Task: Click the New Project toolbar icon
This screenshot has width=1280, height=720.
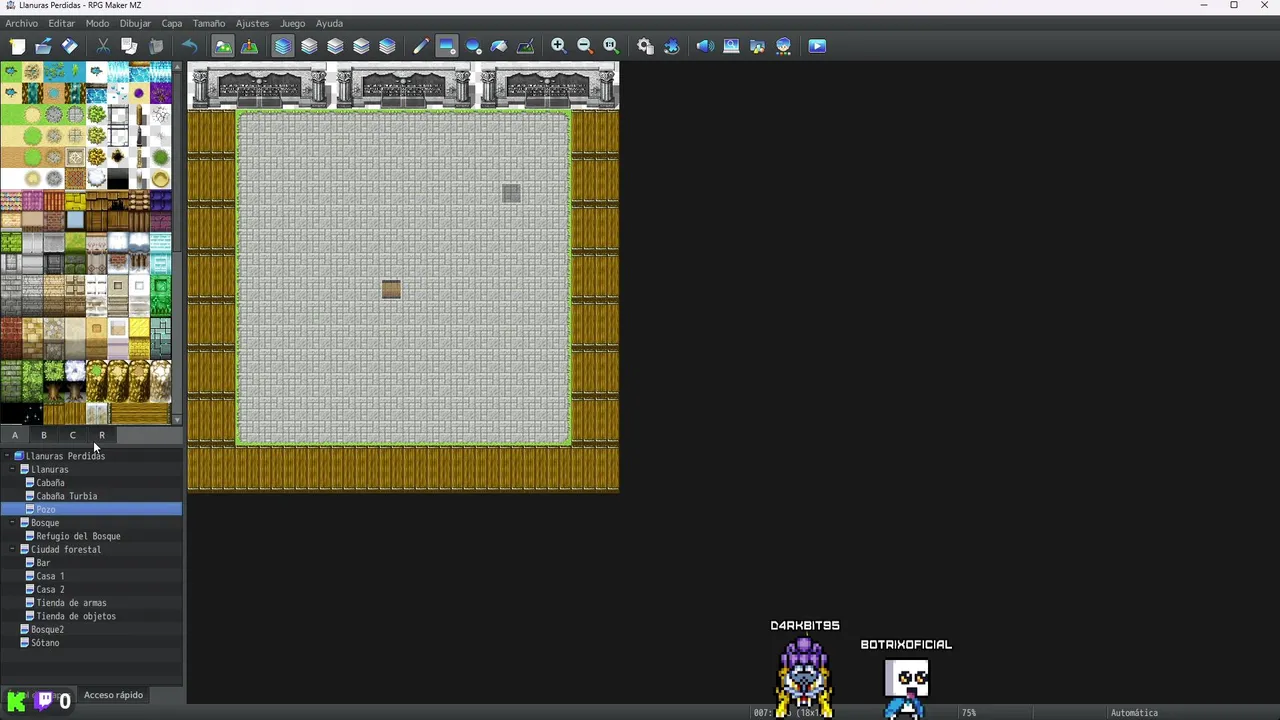Action: pos(17,46)
